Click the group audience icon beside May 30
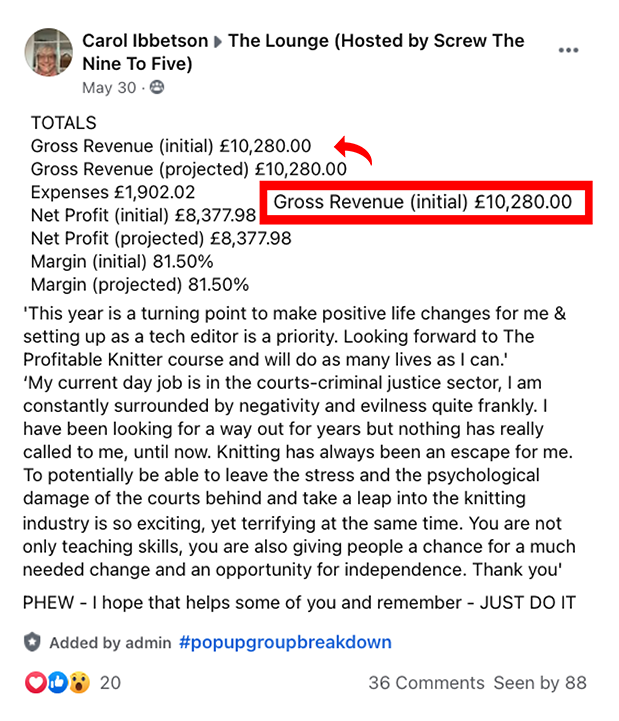The height and width of the screenshot is (721, 619). coord(156,88)
